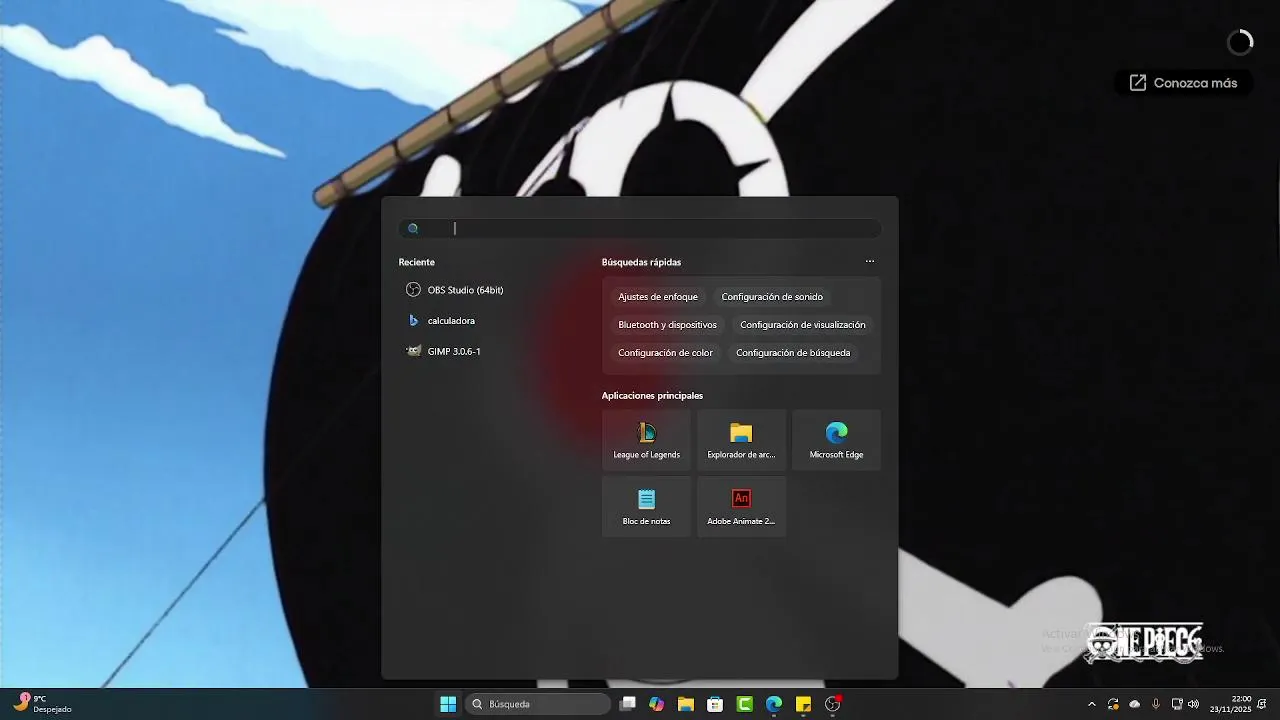This screenshot has width=1280, height=720.
Task: Select Configuración de visualización quick search
Action: [803, 325]
